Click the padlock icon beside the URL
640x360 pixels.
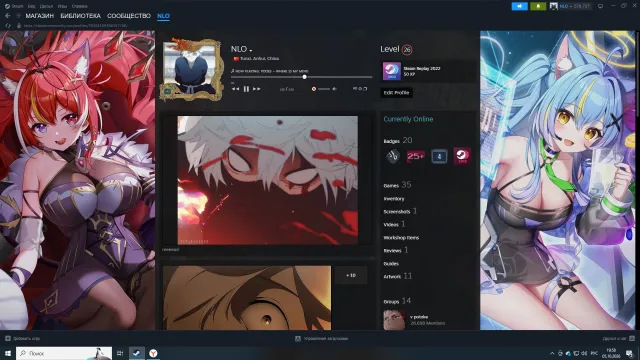pos(19,25)
